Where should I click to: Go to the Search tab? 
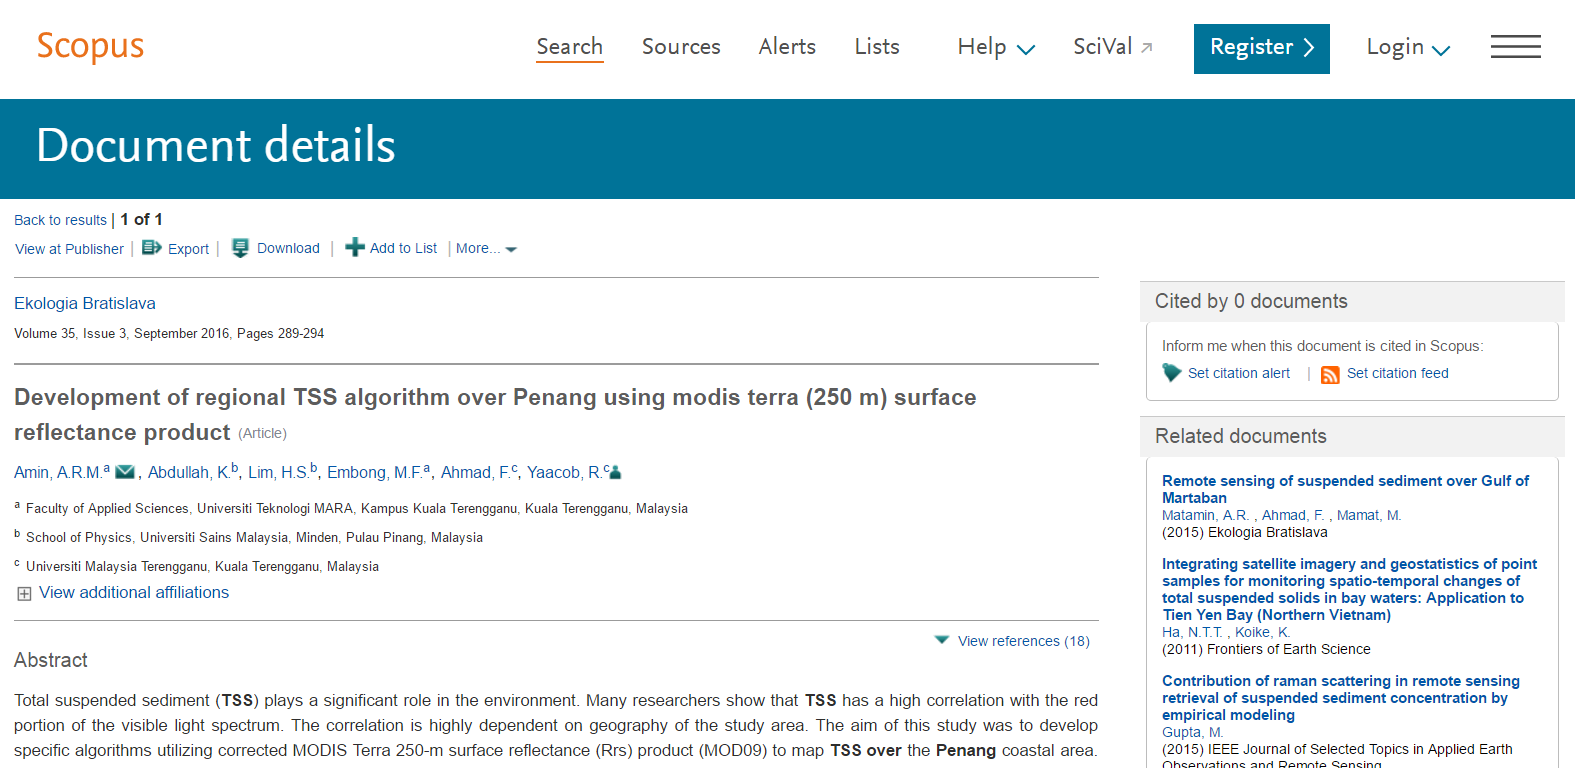(x=570, y=47)
